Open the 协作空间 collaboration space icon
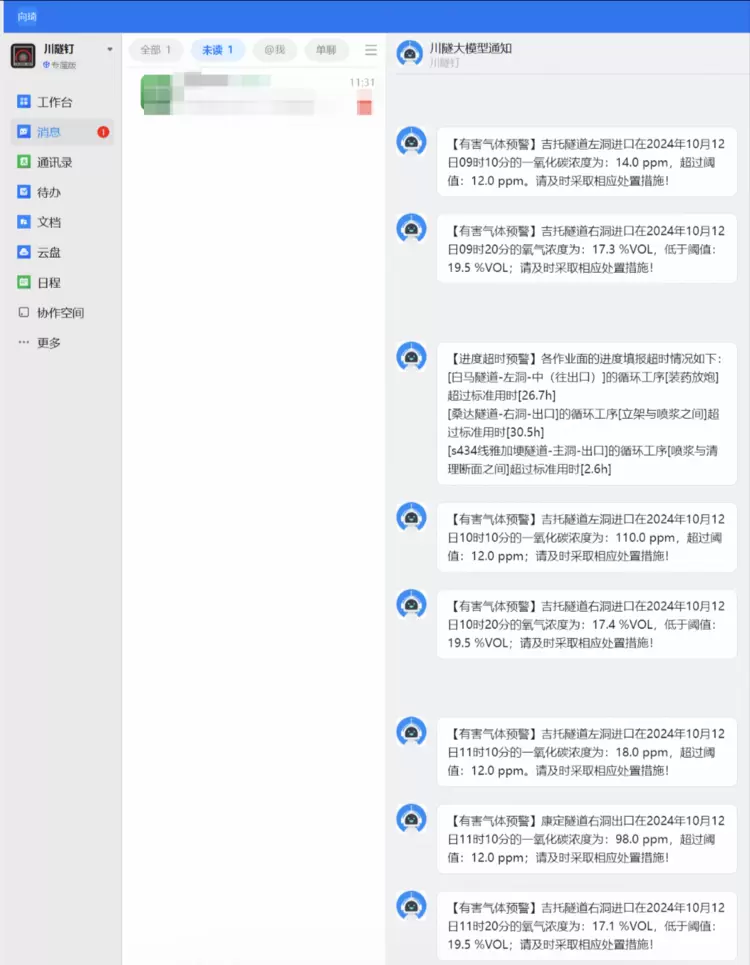This screenshot has height=965, width=750. pyautogui.click(x=24, y=312)
